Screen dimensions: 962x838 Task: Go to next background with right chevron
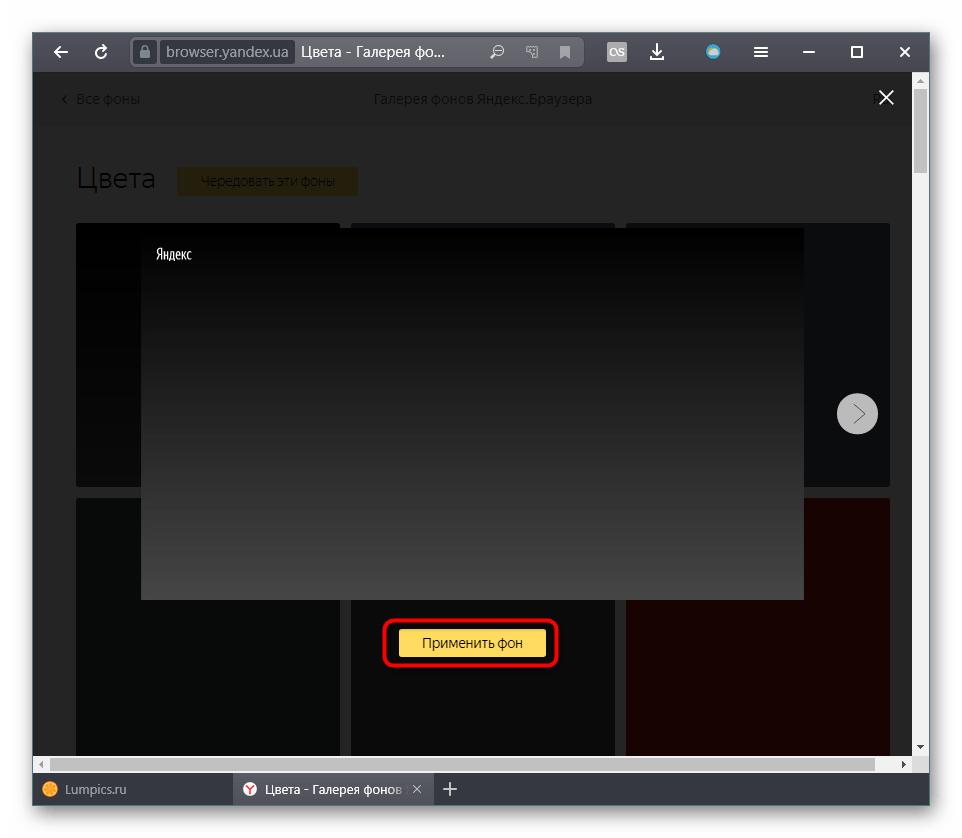pyautogui.click(x=857, y=413)
